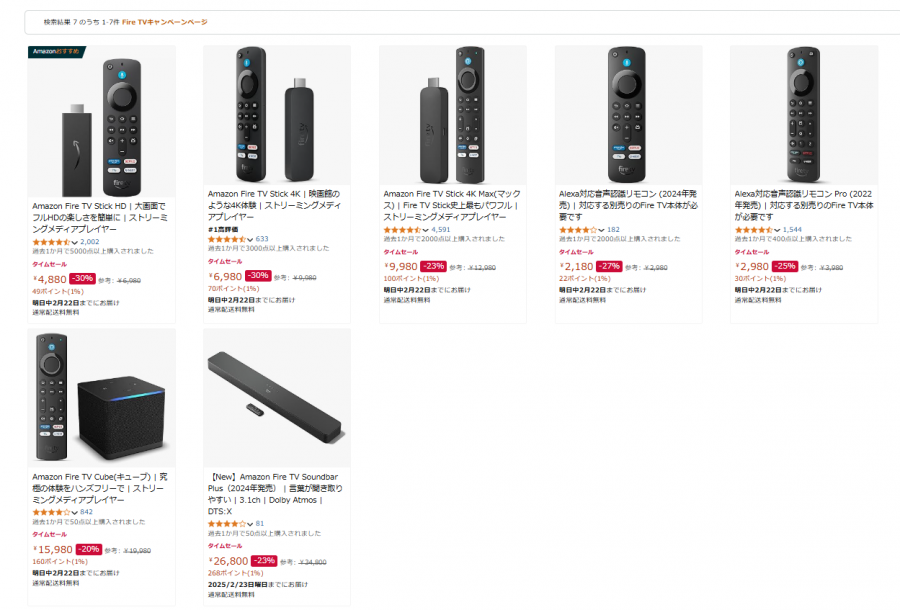Click the Amazonおすすめ badge on first product
The width and height of the screenshot is (900, 610).
(56, 51)
